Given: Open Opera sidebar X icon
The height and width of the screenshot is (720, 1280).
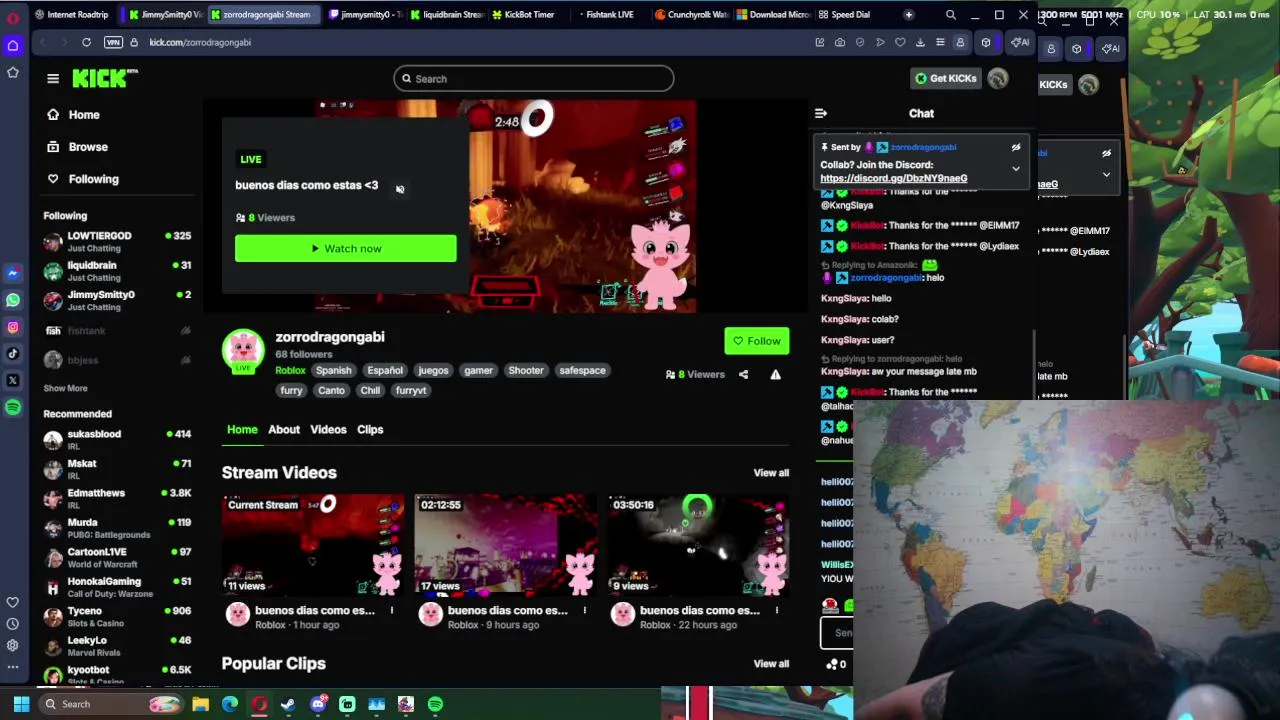Looking at the screenshot, I should click(x=13, y=380).
